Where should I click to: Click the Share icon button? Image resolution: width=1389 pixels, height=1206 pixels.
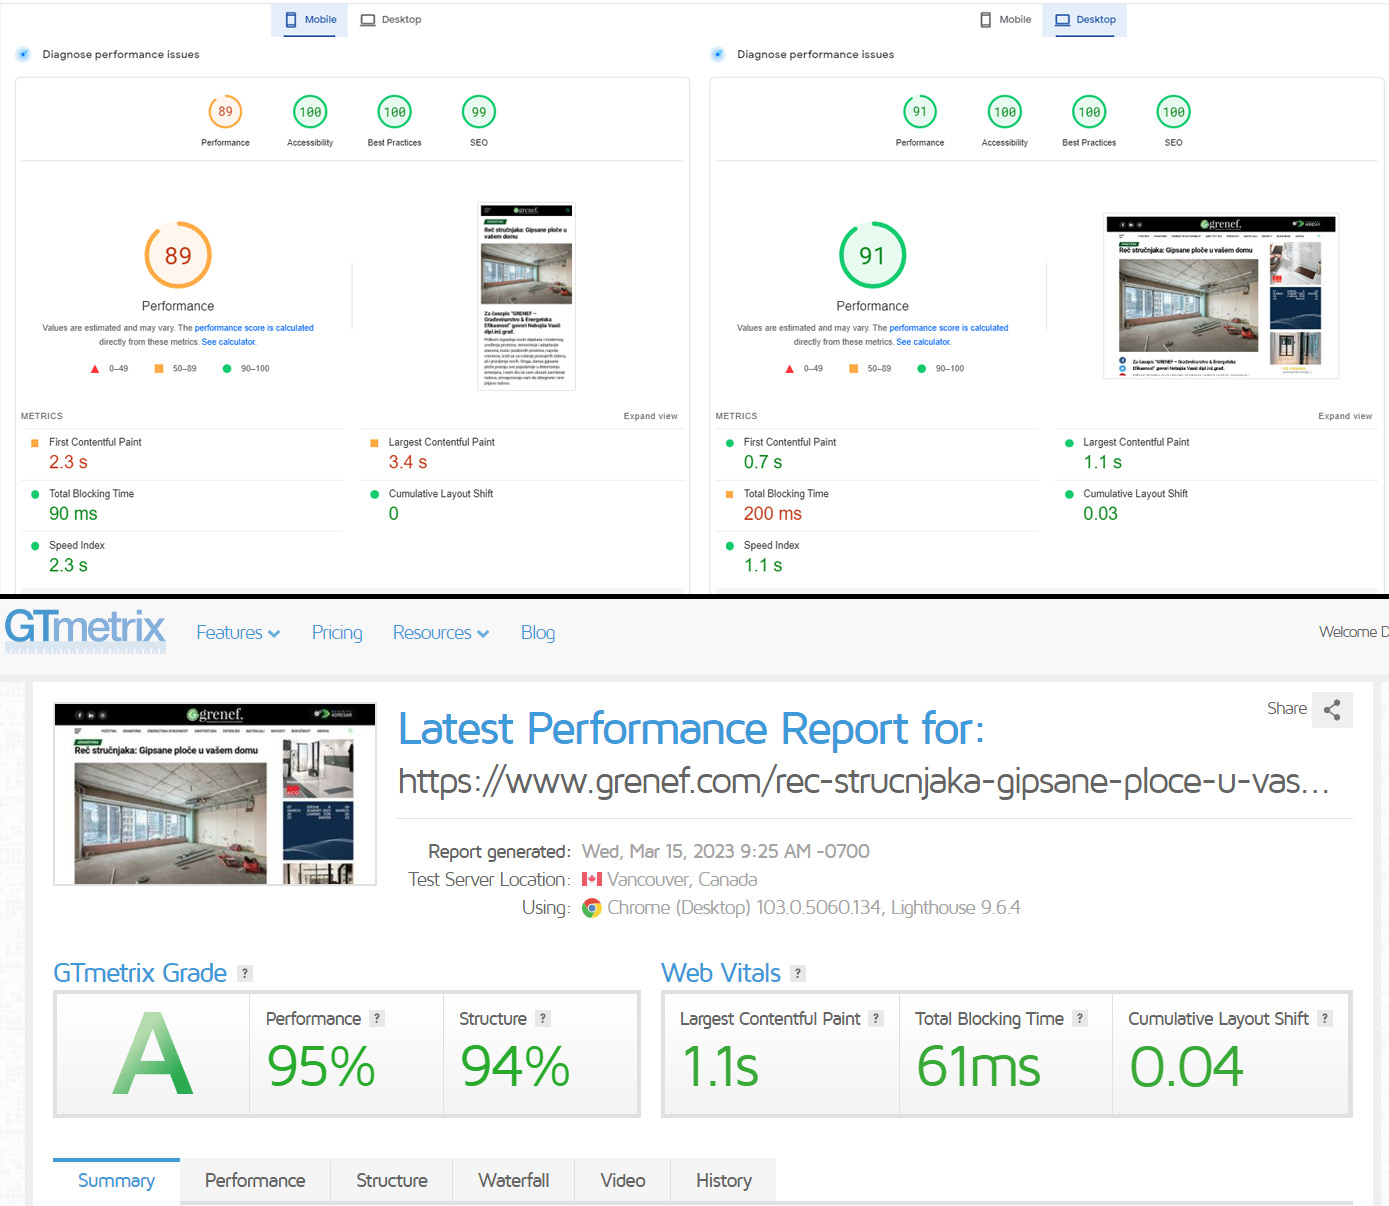pos(1332,710)
